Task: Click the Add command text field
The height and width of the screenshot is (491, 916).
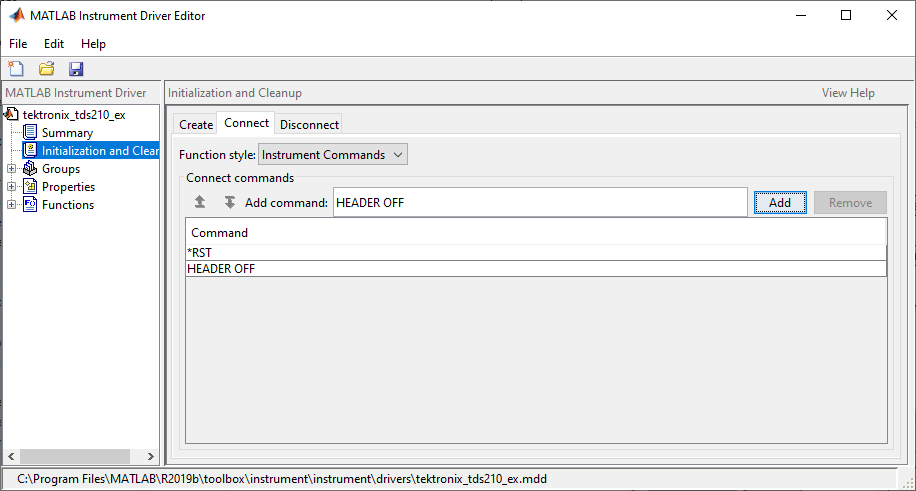Action: 540,202
